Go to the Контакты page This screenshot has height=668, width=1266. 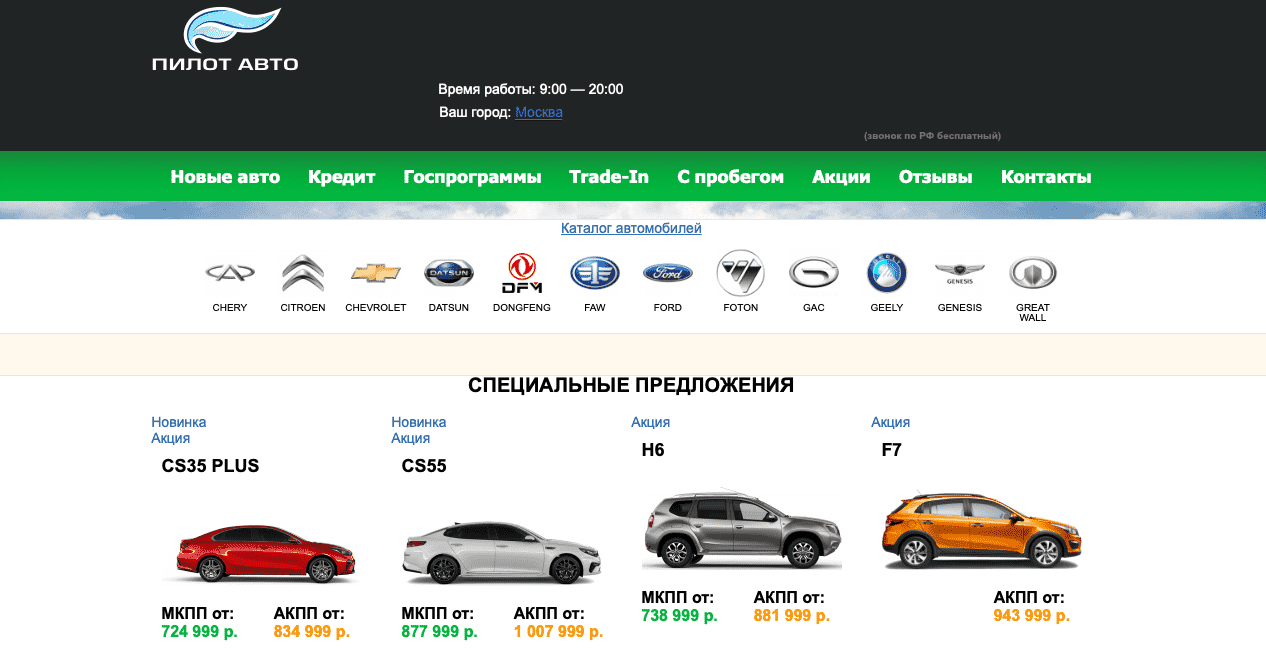[x=1045, y=176]
